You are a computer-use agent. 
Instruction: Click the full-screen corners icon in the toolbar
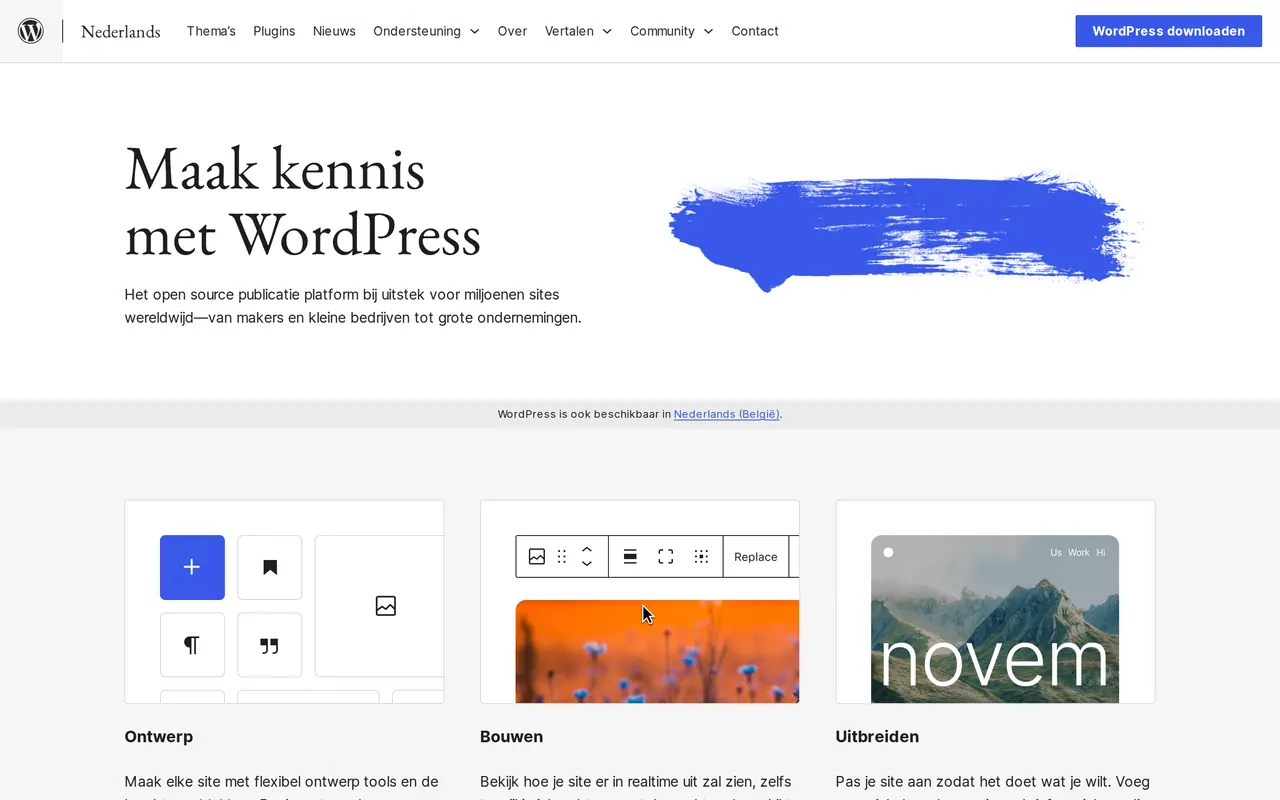666,557
